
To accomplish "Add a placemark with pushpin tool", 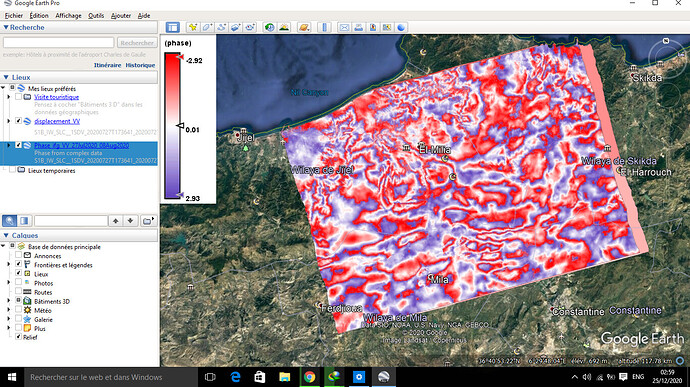I will pos(193,27).
